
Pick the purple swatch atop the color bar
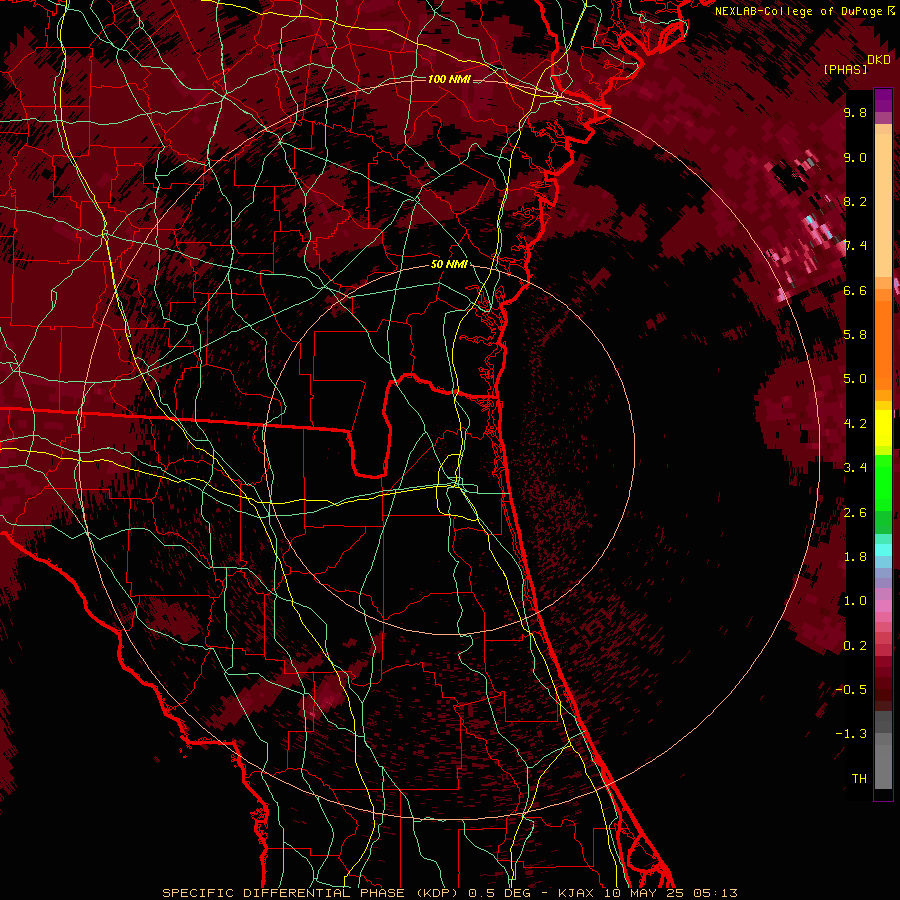883,100
